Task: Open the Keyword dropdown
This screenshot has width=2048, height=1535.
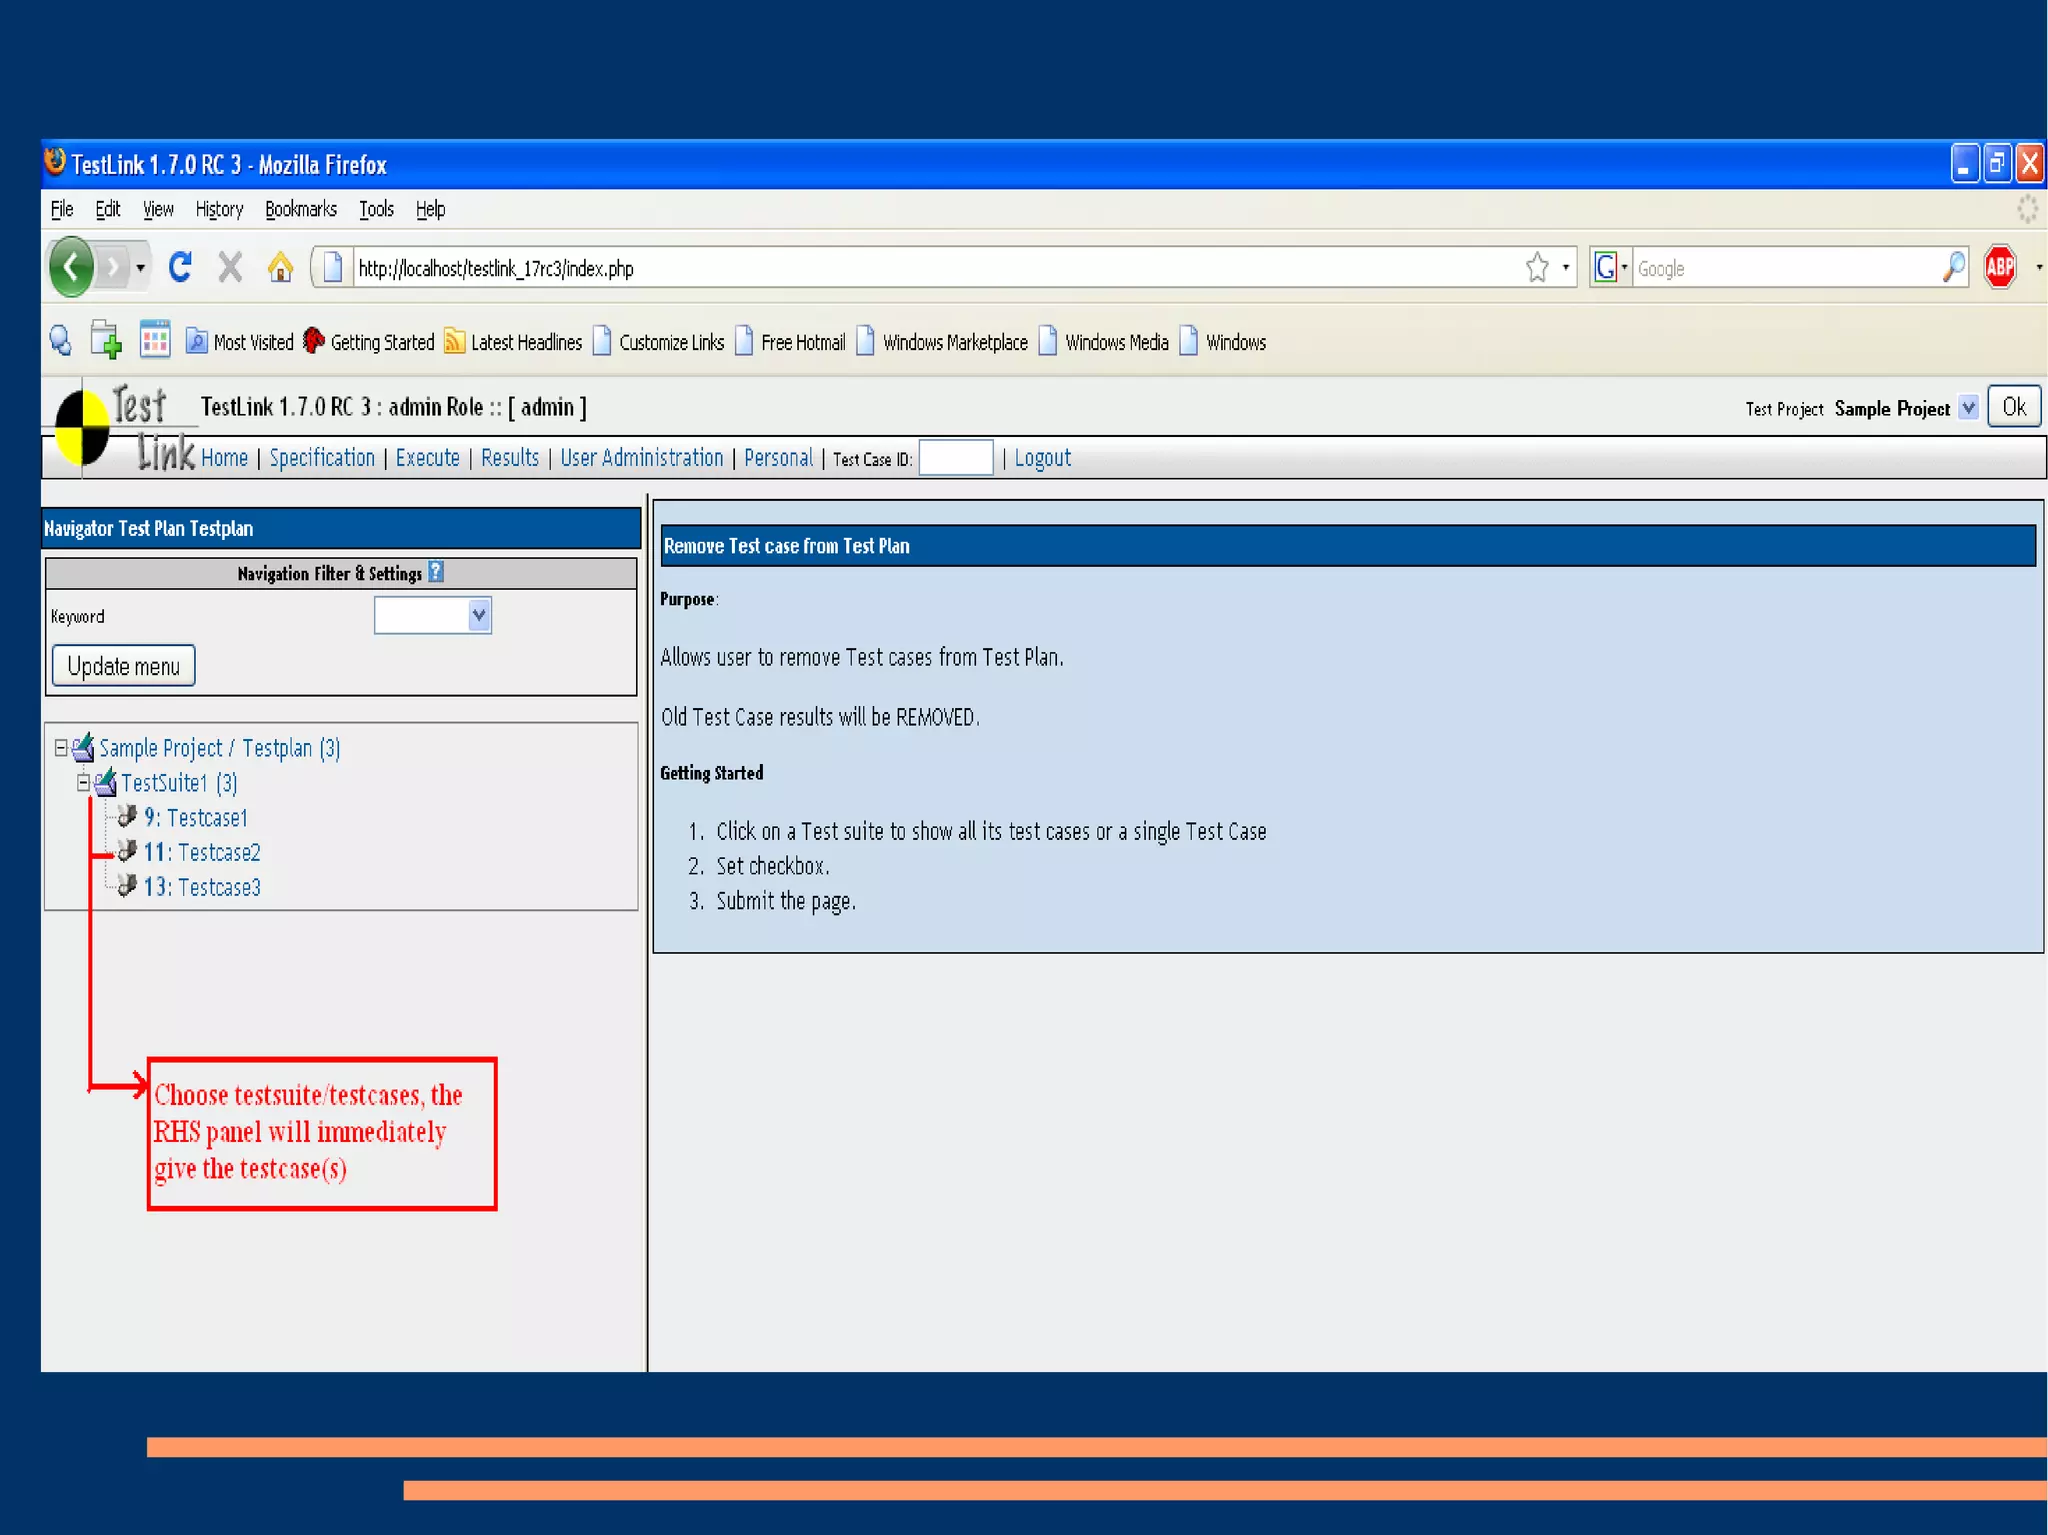Action: coord(433,615)
